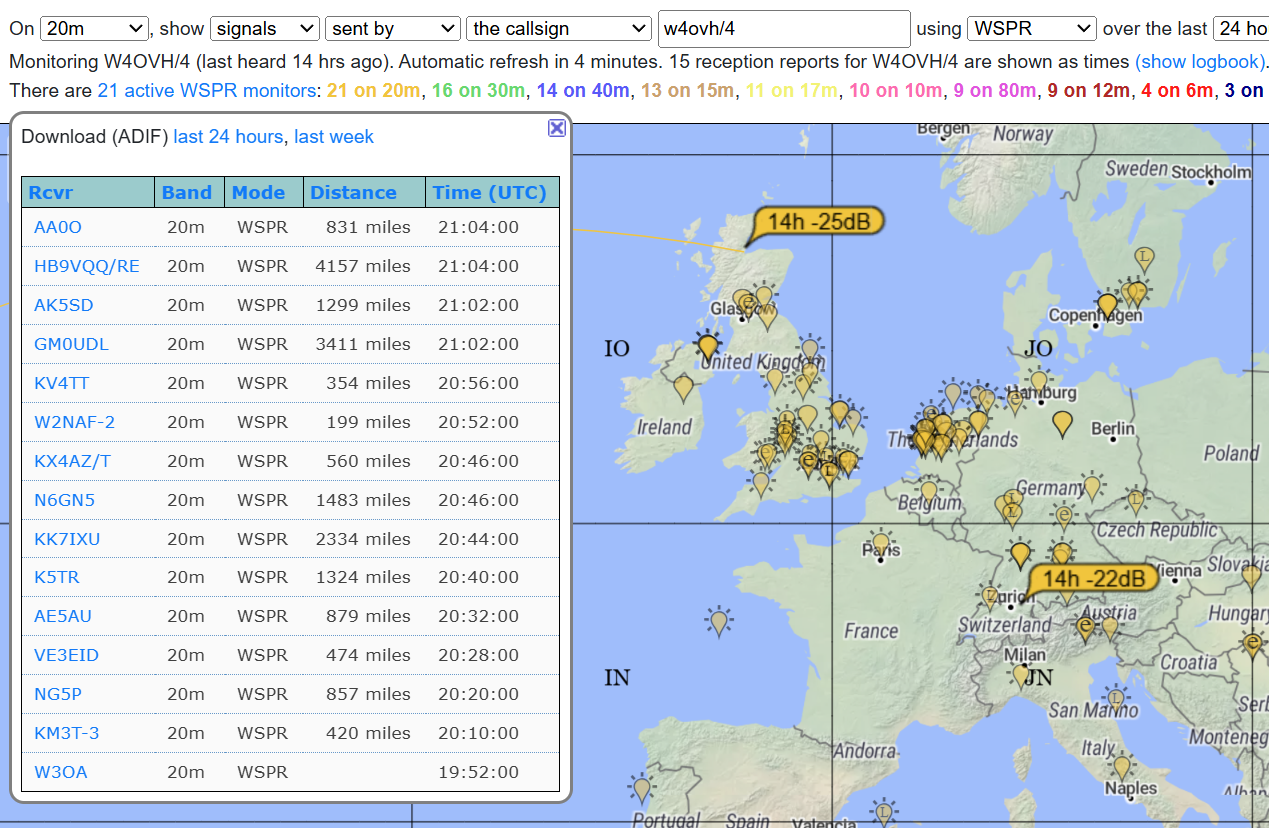Click the monitor marker in western Ireland
1269x828 pixels.
point(683,387)
